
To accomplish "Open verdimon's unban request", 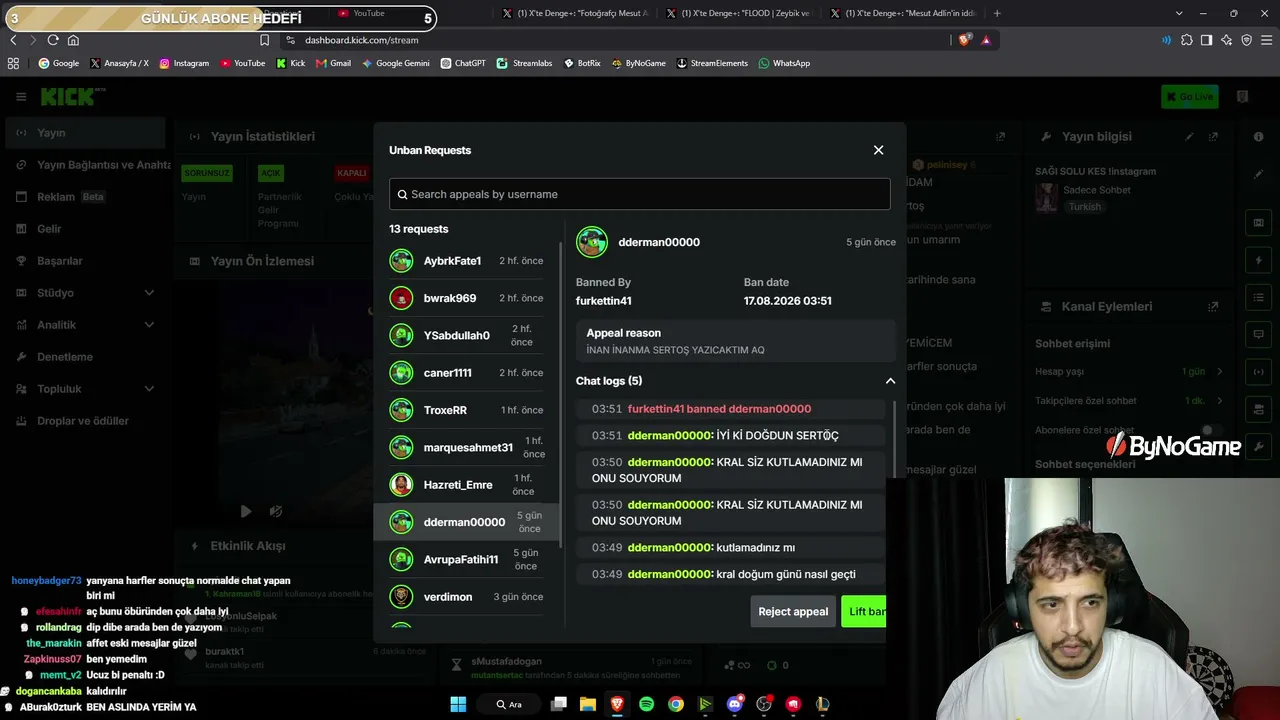I will [x=466, y=597].
